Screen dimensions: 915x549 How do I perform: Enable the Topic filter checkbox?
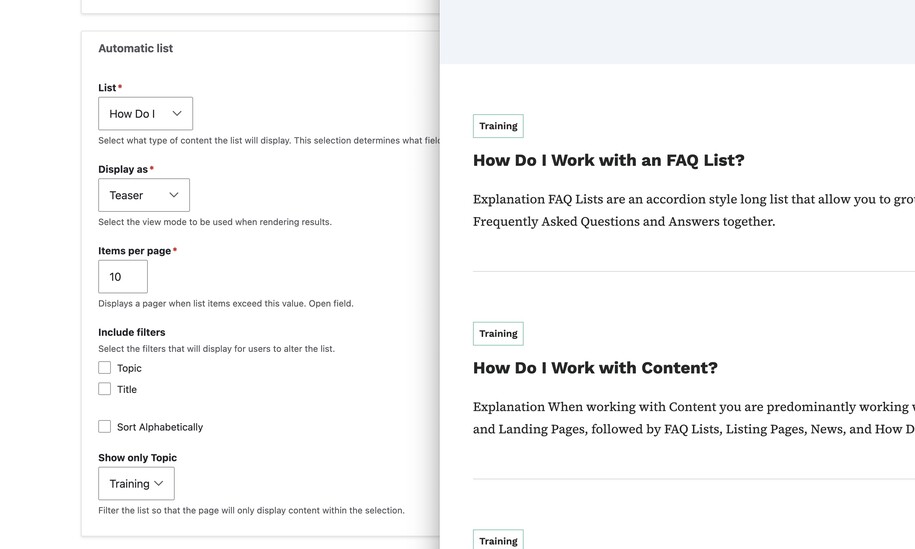coord(104,368)
